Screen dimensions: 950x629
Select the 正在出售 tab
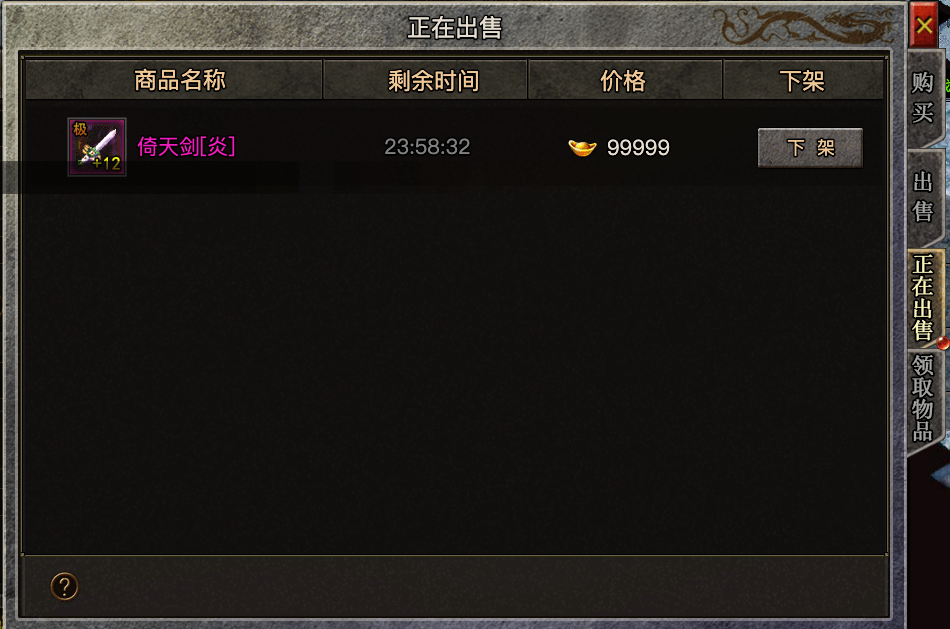click(924, 298)
